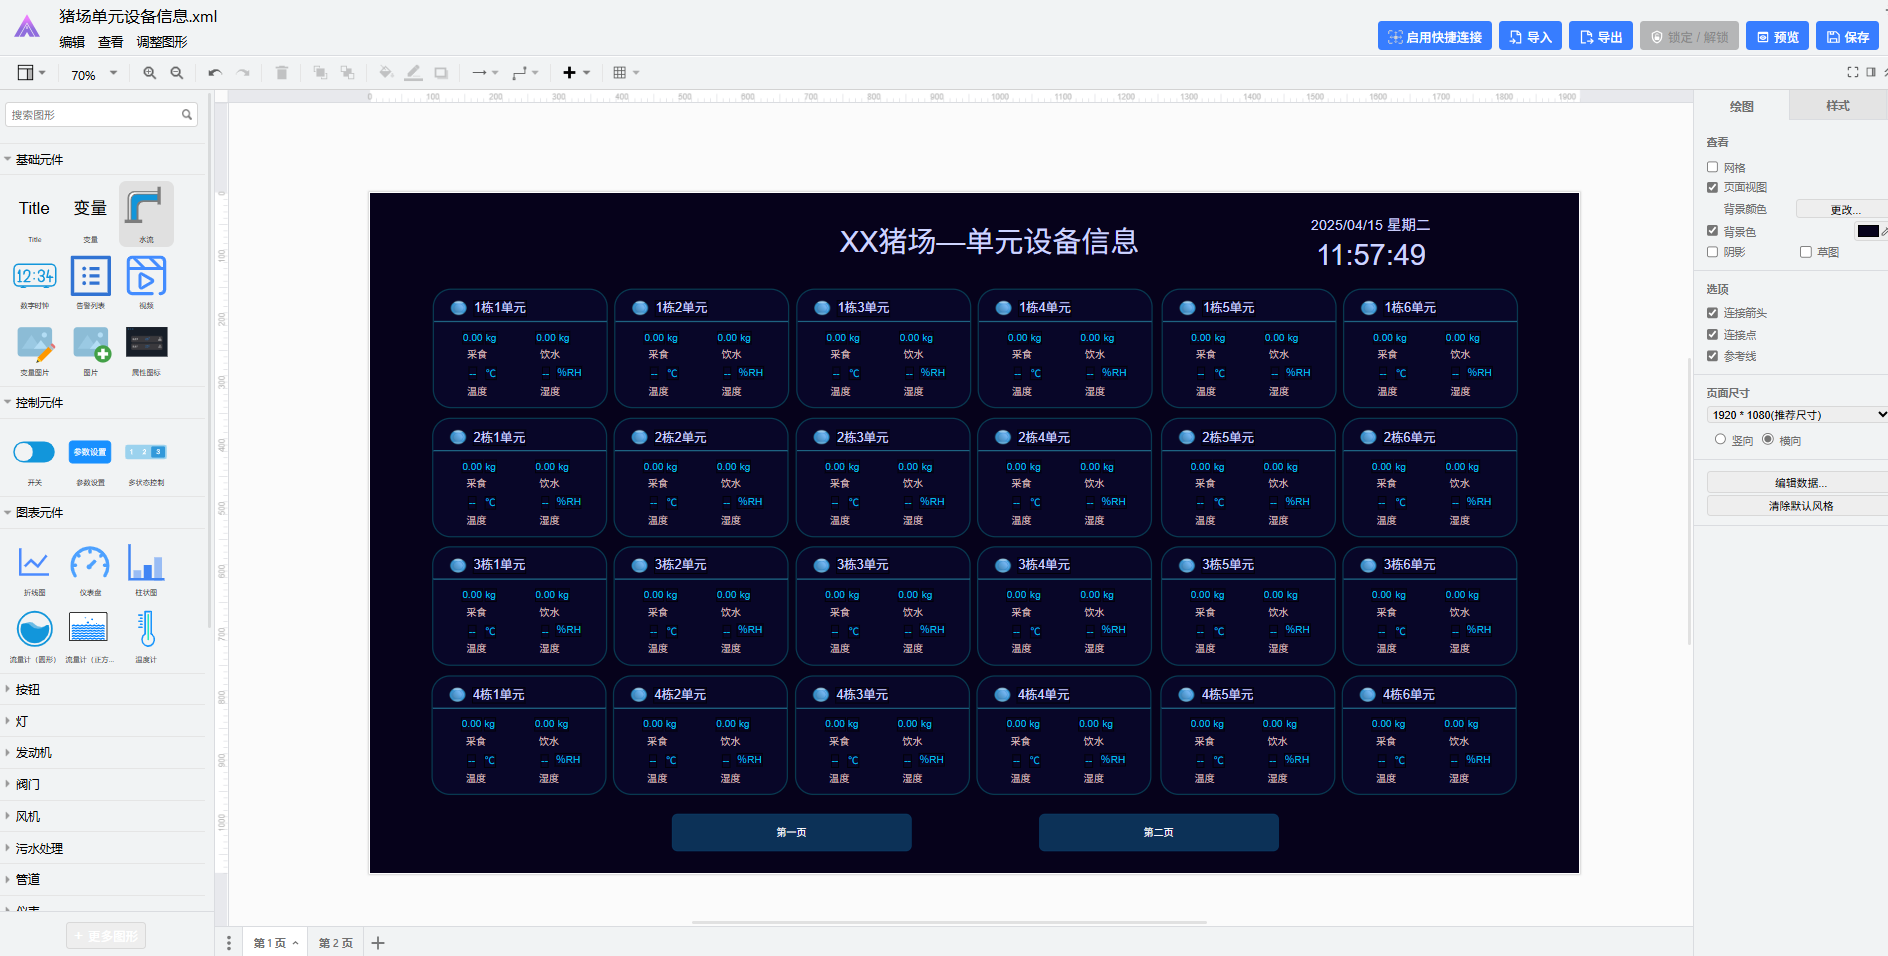Click the zoom in magnifier icon
Screen dimensions: 1888x956
(x=150, y=73)
